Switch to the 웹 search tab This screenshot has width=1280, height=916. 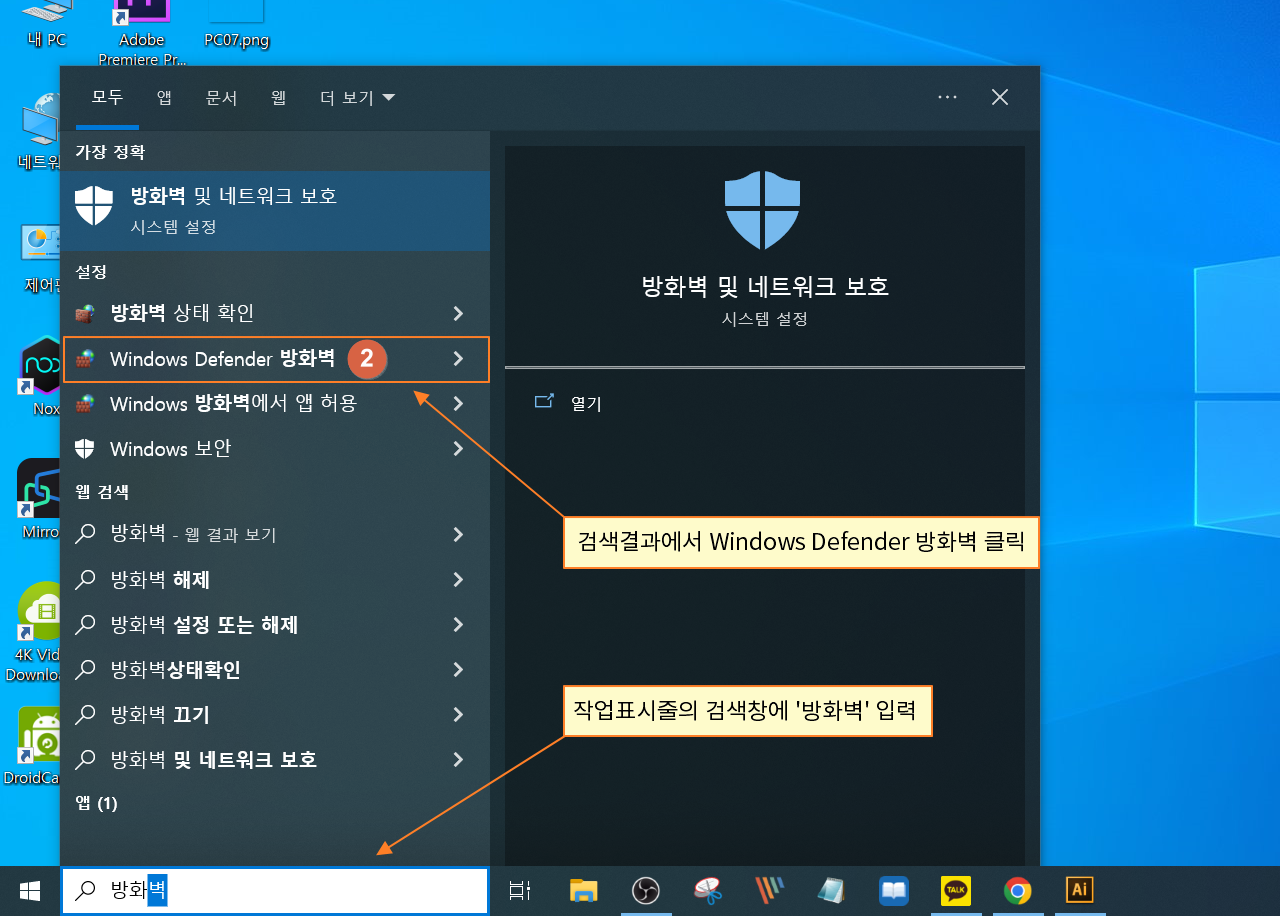(x=278, y=98)
